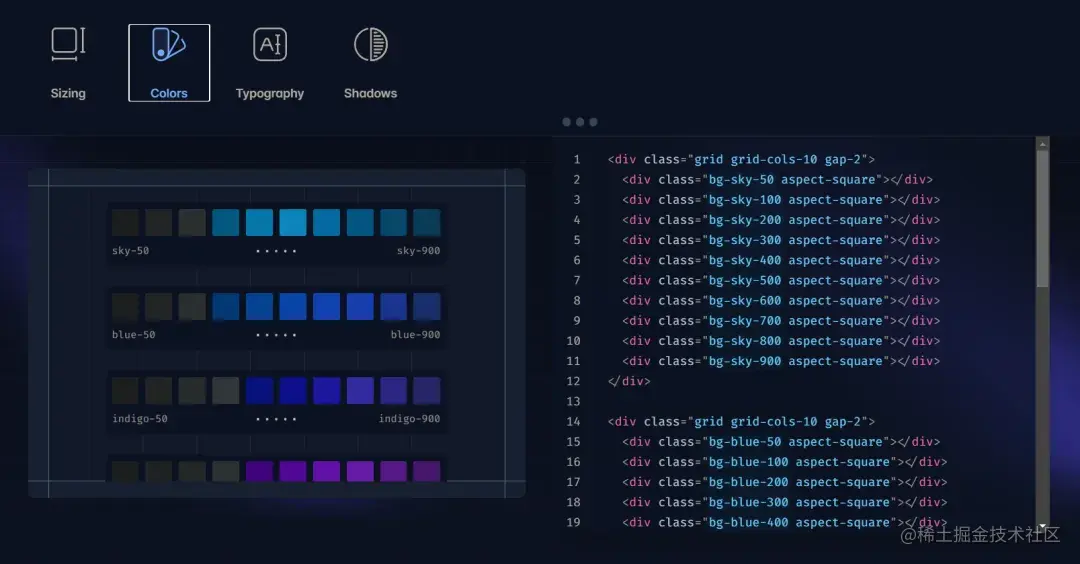
Task: Click bg-sky-400 in code line 6
Action: tap(745, 260)
